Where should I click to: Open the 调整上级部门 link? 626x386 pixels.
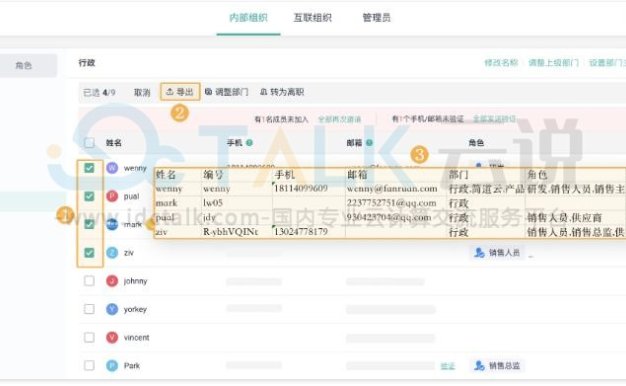[553, 63]
